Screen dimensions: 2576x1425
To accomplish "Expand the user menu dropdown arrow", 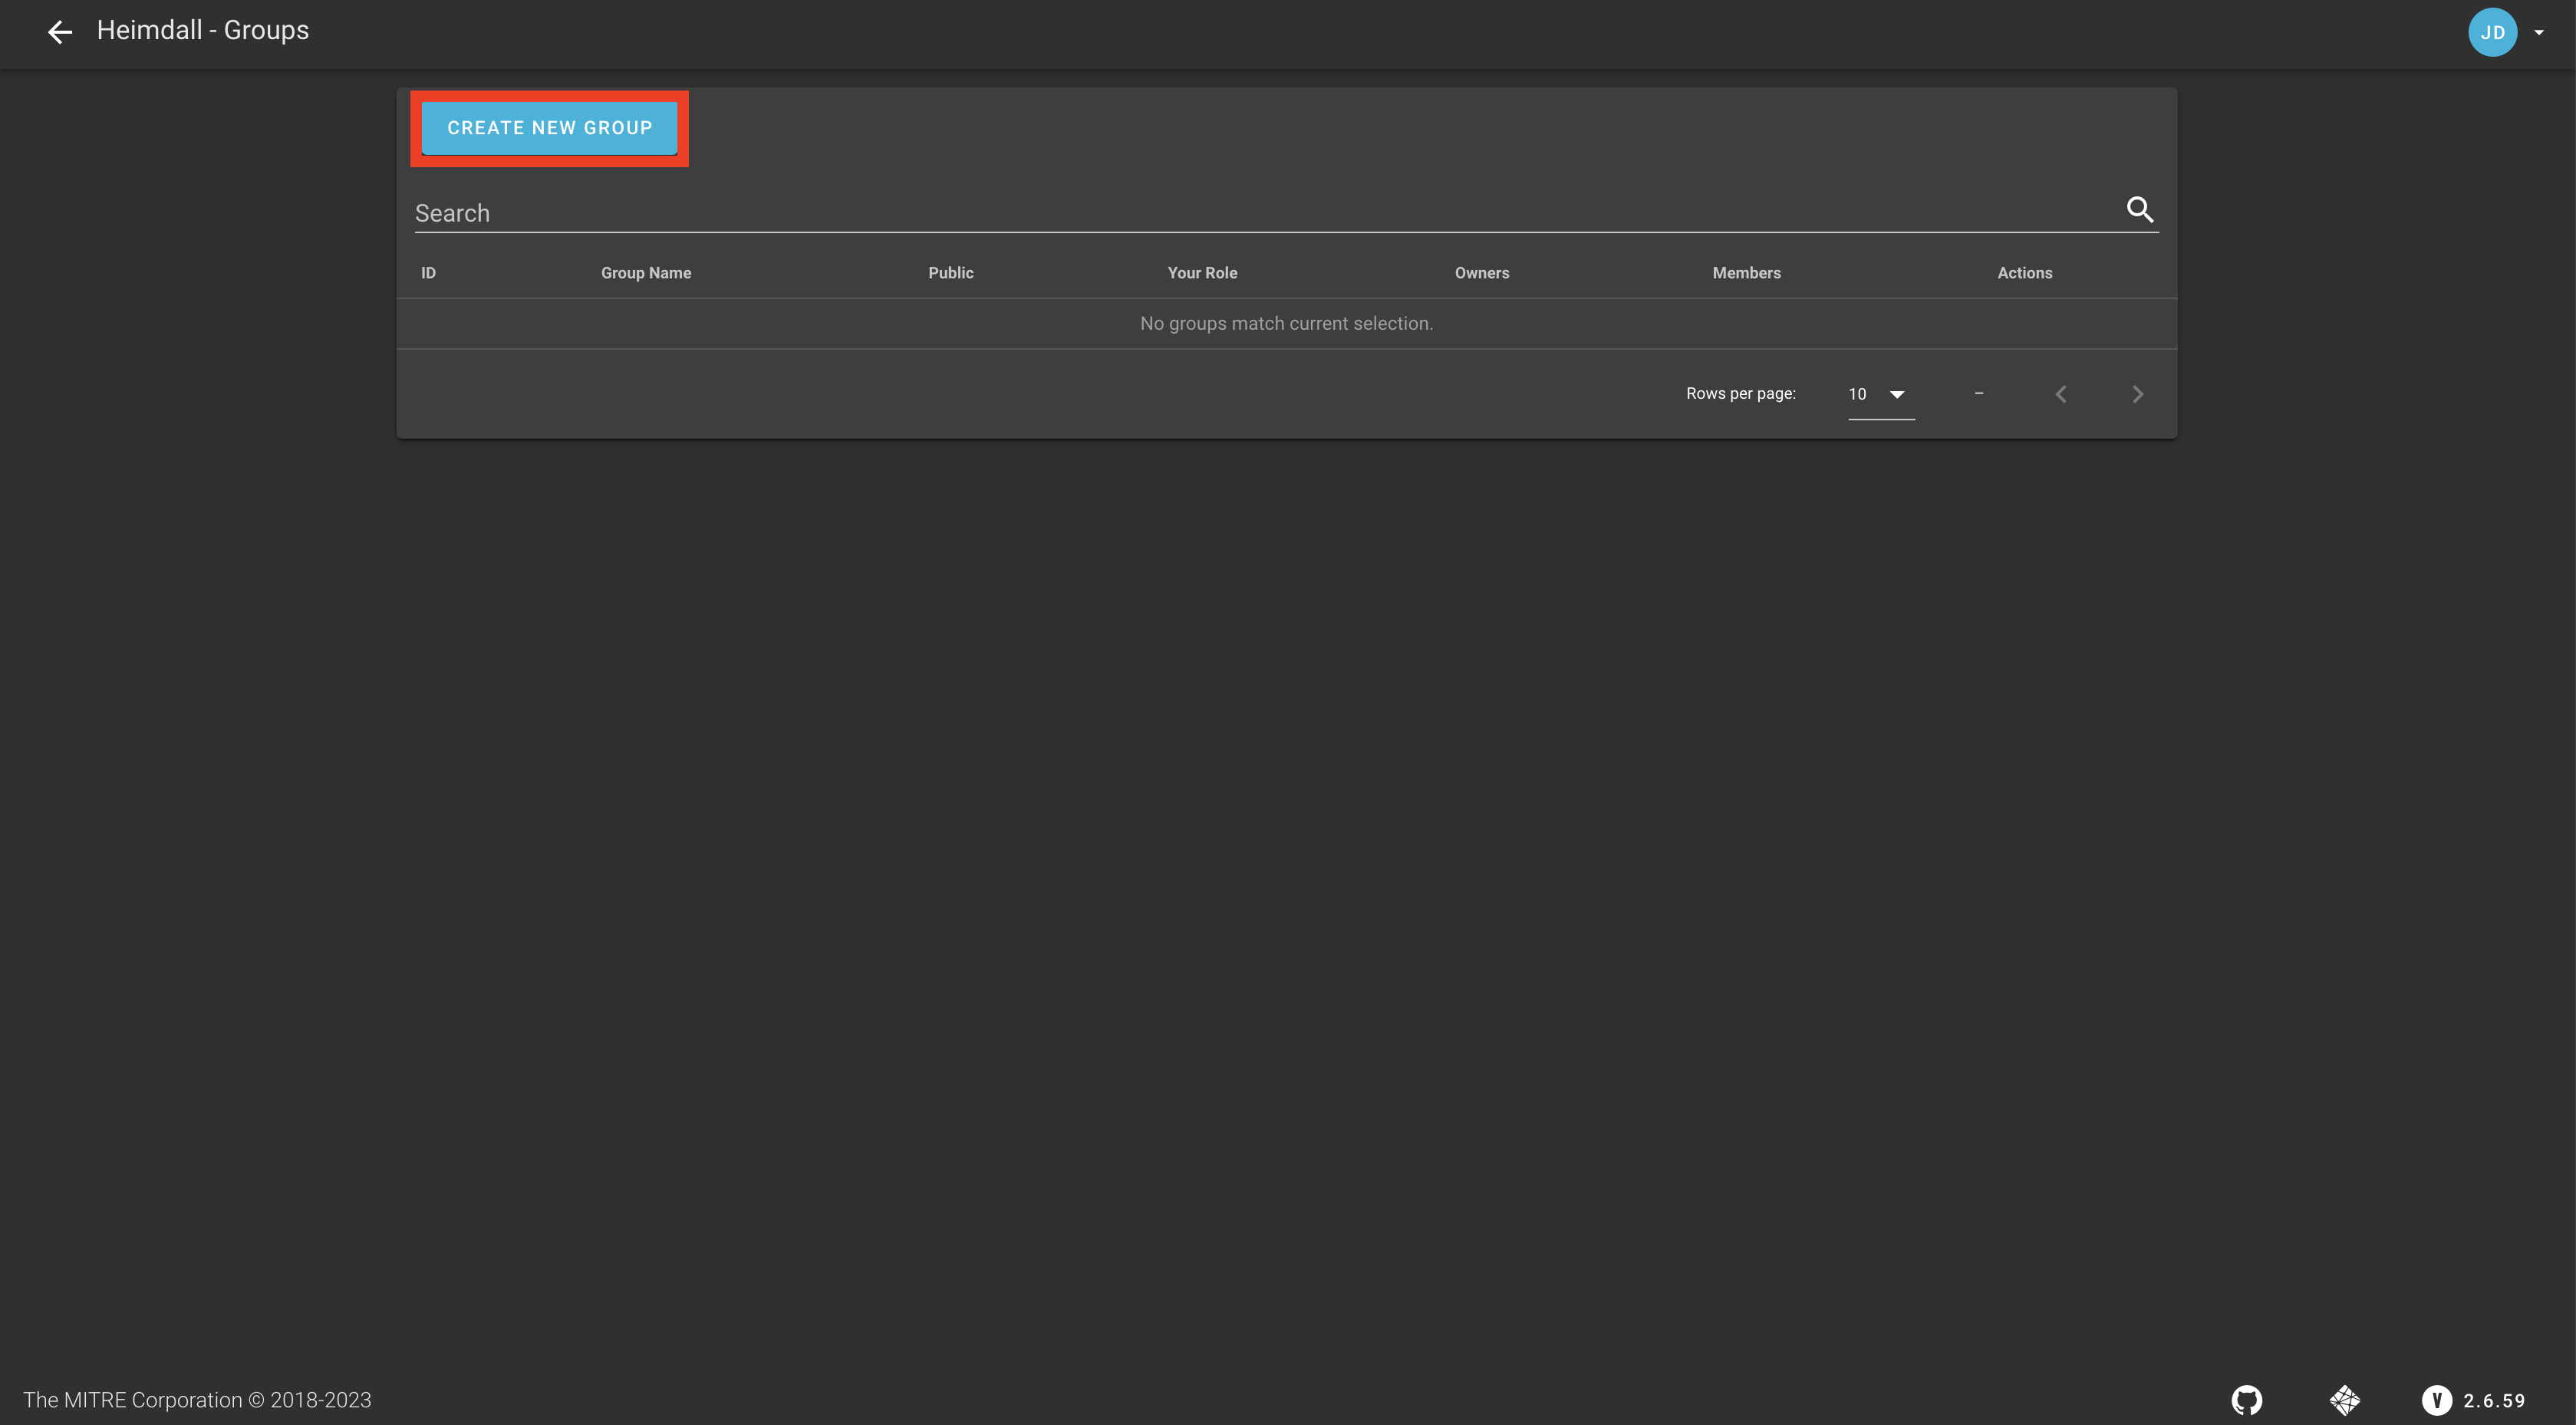I will pyautogui.click(x=2539, y=32).
